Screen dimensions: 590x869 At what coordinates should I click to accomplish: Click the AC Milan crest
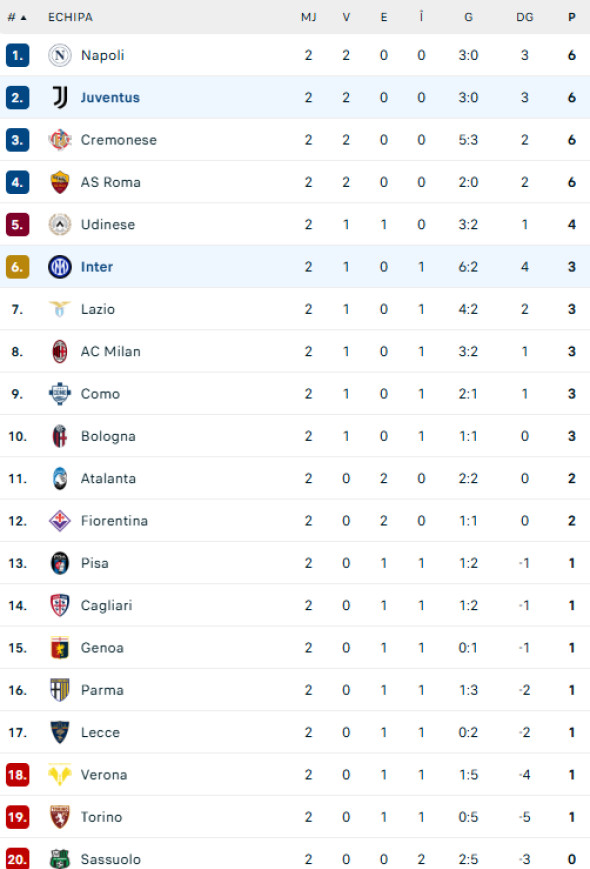pyautogui.click(x=60, y=351)
